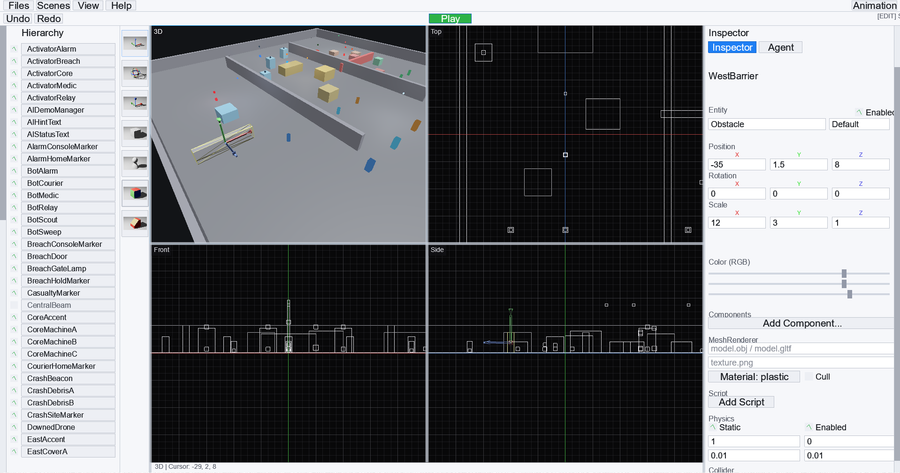This screenshot has width=900, height=473.
Task: Open the Help menu
Action: click(x=121, y=5)
